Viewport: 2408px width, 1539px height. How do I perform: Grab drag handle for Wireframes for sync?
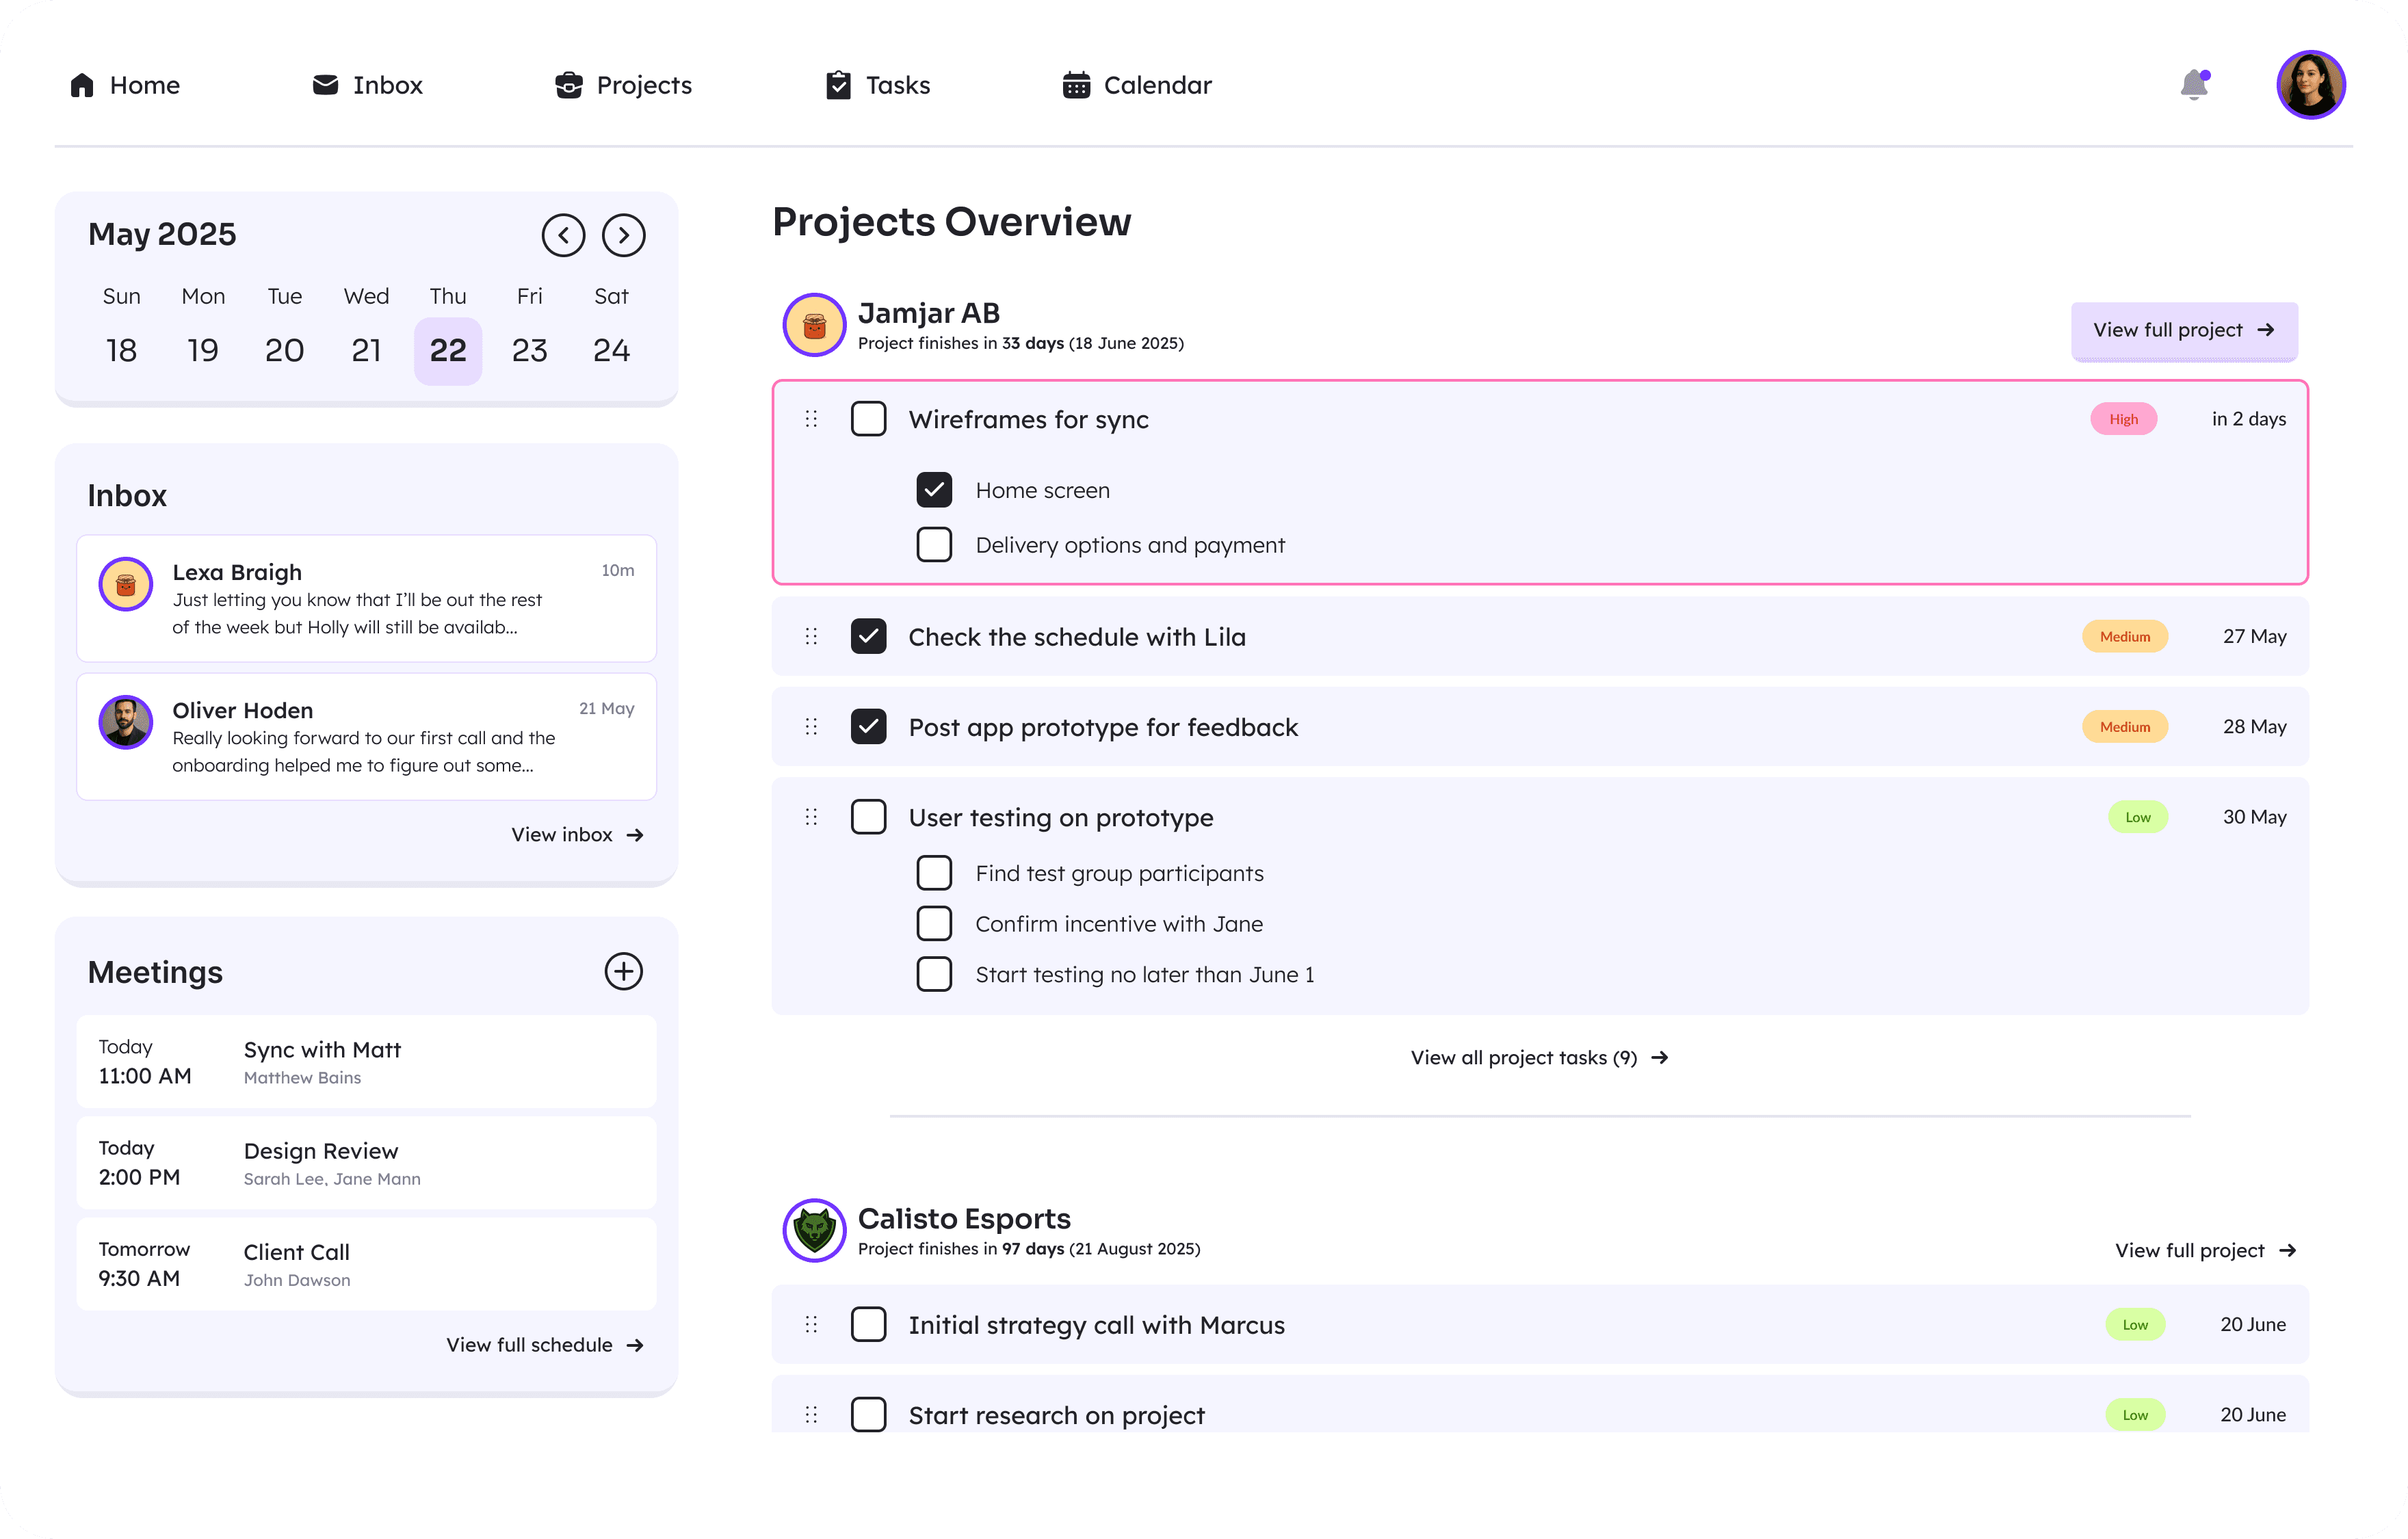(811, 419)
